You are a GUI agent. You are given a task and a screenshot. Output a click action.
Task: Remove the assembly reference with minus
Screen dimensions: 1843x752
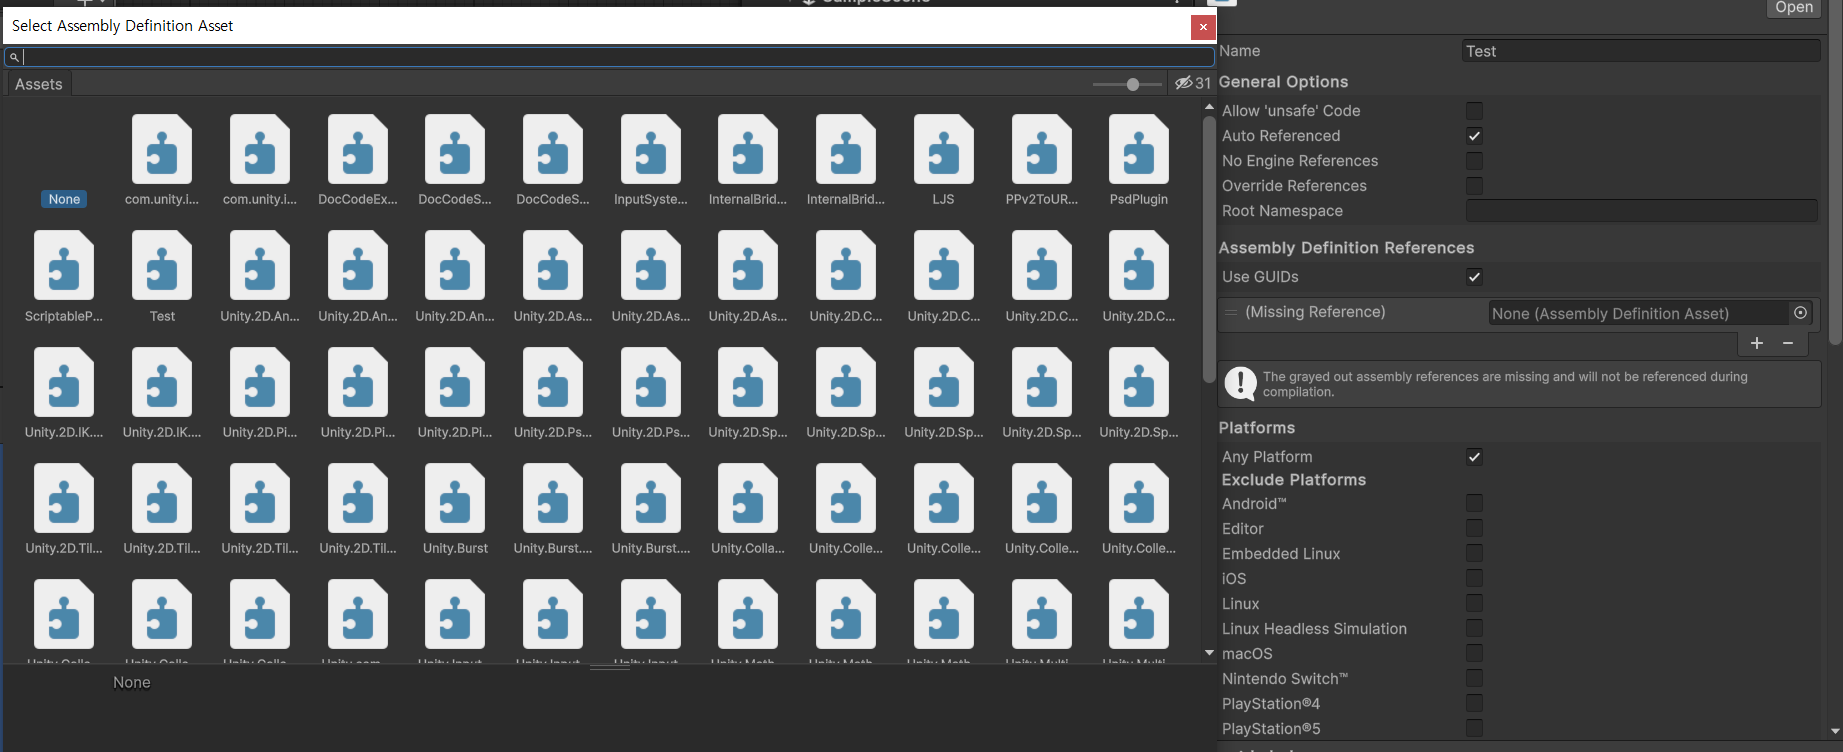pos(1788,343)
